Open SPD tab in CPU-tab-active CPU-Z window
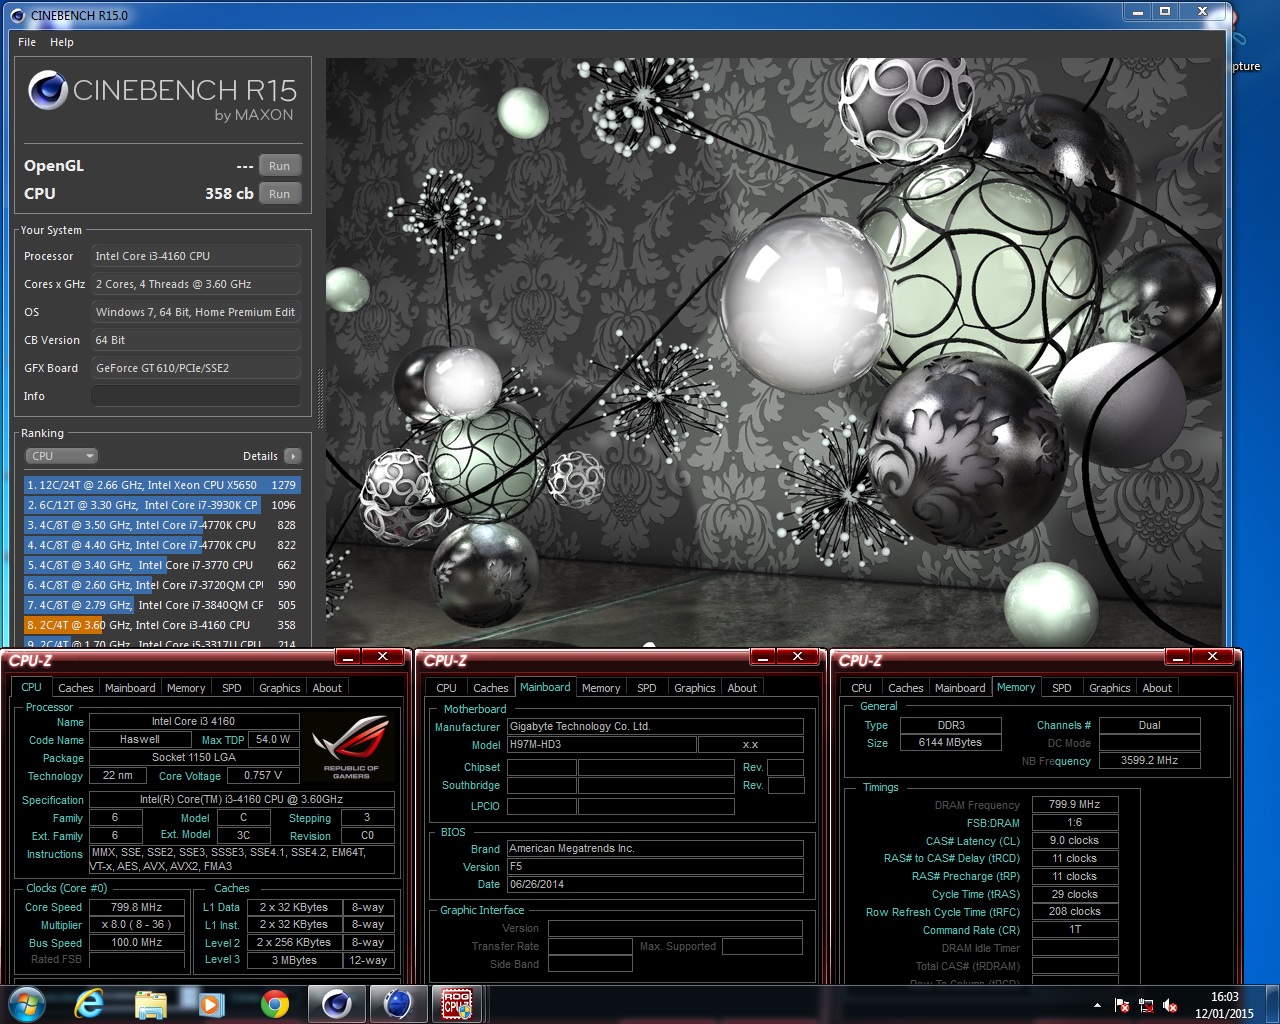This screenshot has height=1024, width=1280. [x=232, y=688]
